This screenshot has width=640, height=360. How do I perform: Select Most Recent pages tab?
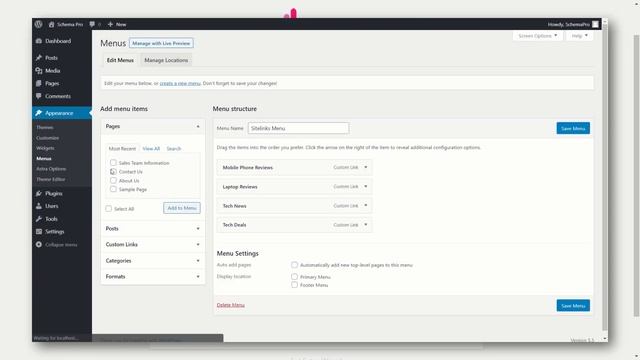coord(122,149)
